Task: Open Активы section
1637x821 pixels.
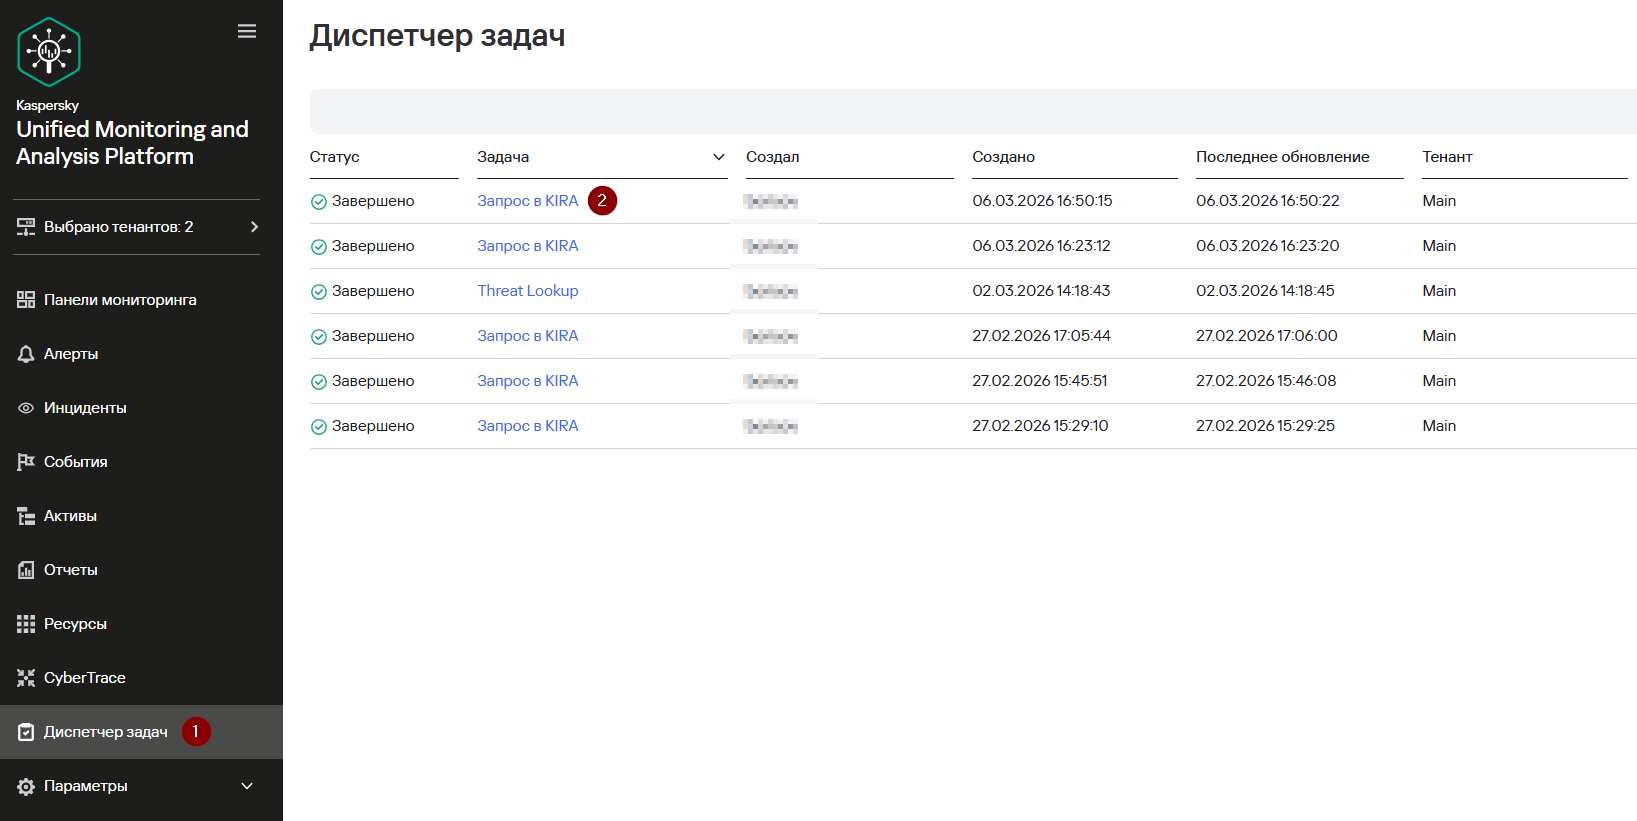Action: point(70,516)
